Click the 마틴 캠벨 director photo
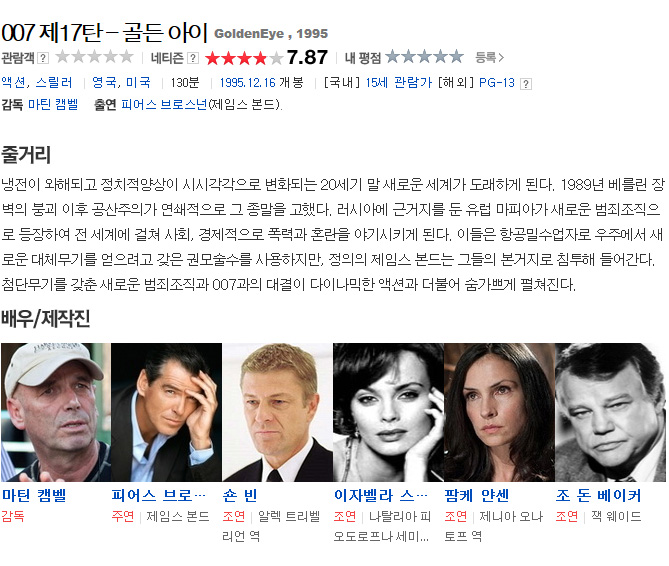 tap(56, 412)
